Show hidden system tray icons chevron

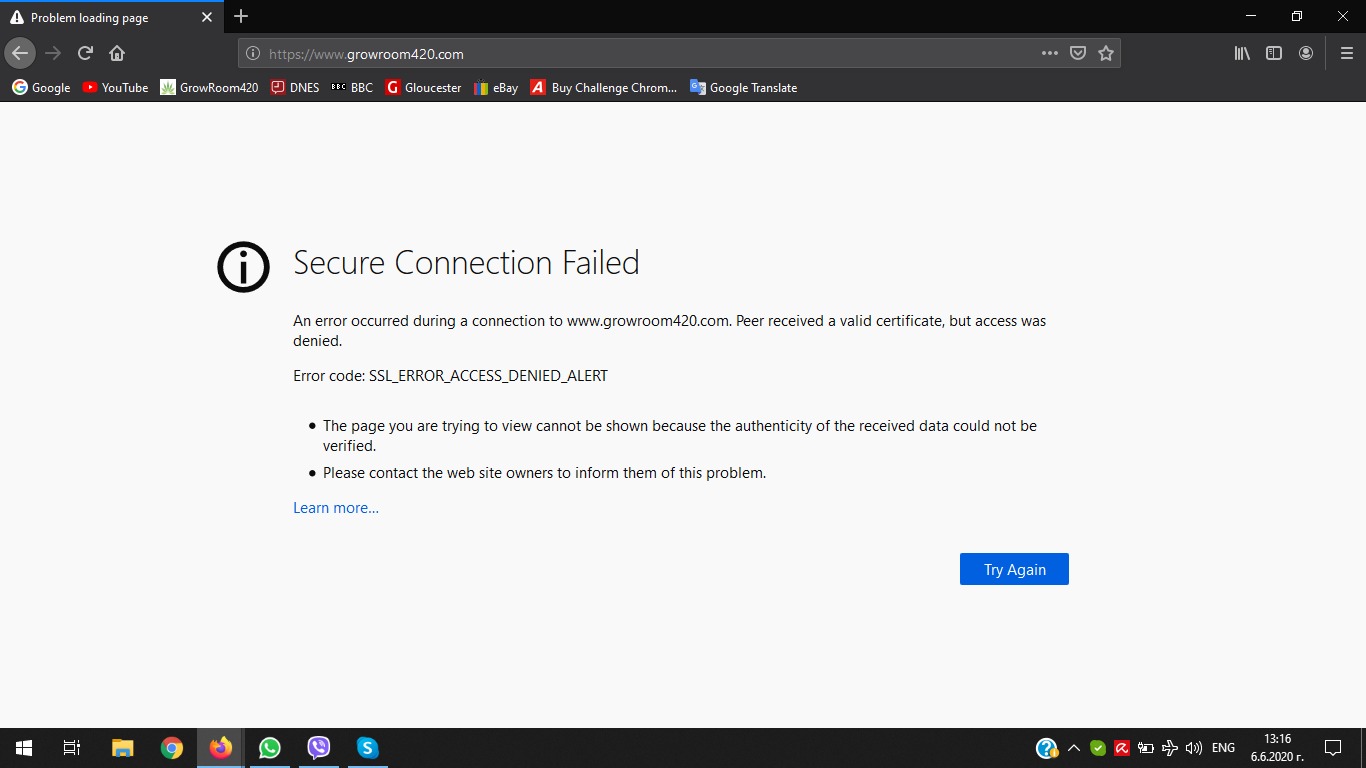1073,748
